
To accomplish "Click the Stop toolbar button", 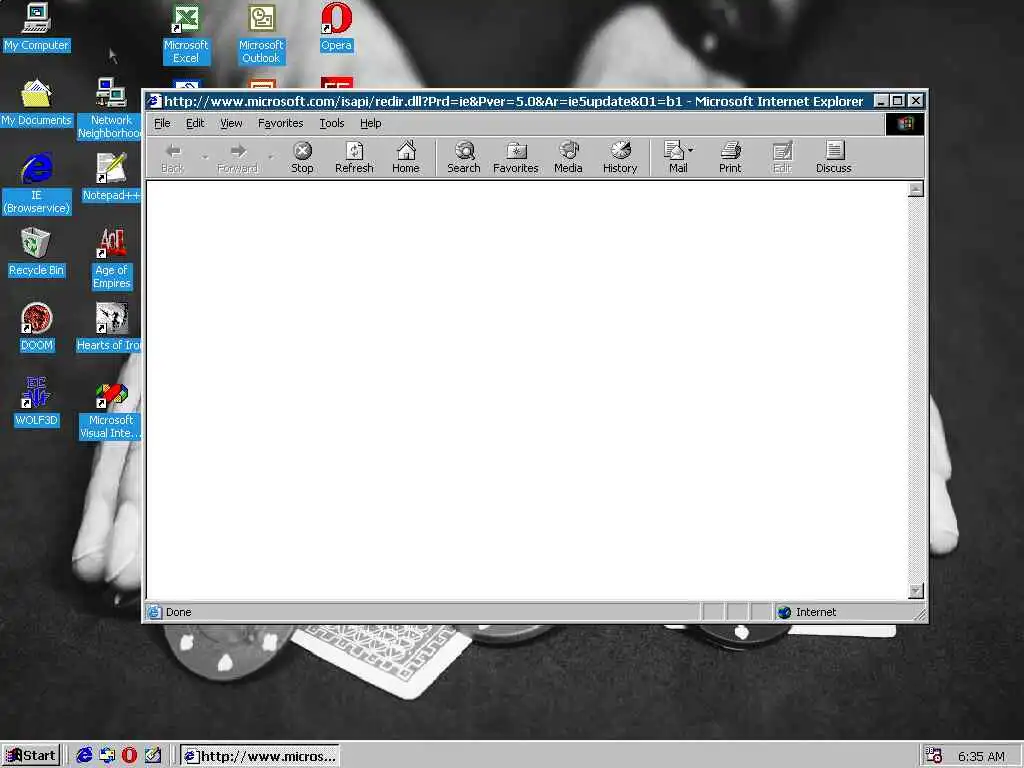I will click(x=302, y=157).
